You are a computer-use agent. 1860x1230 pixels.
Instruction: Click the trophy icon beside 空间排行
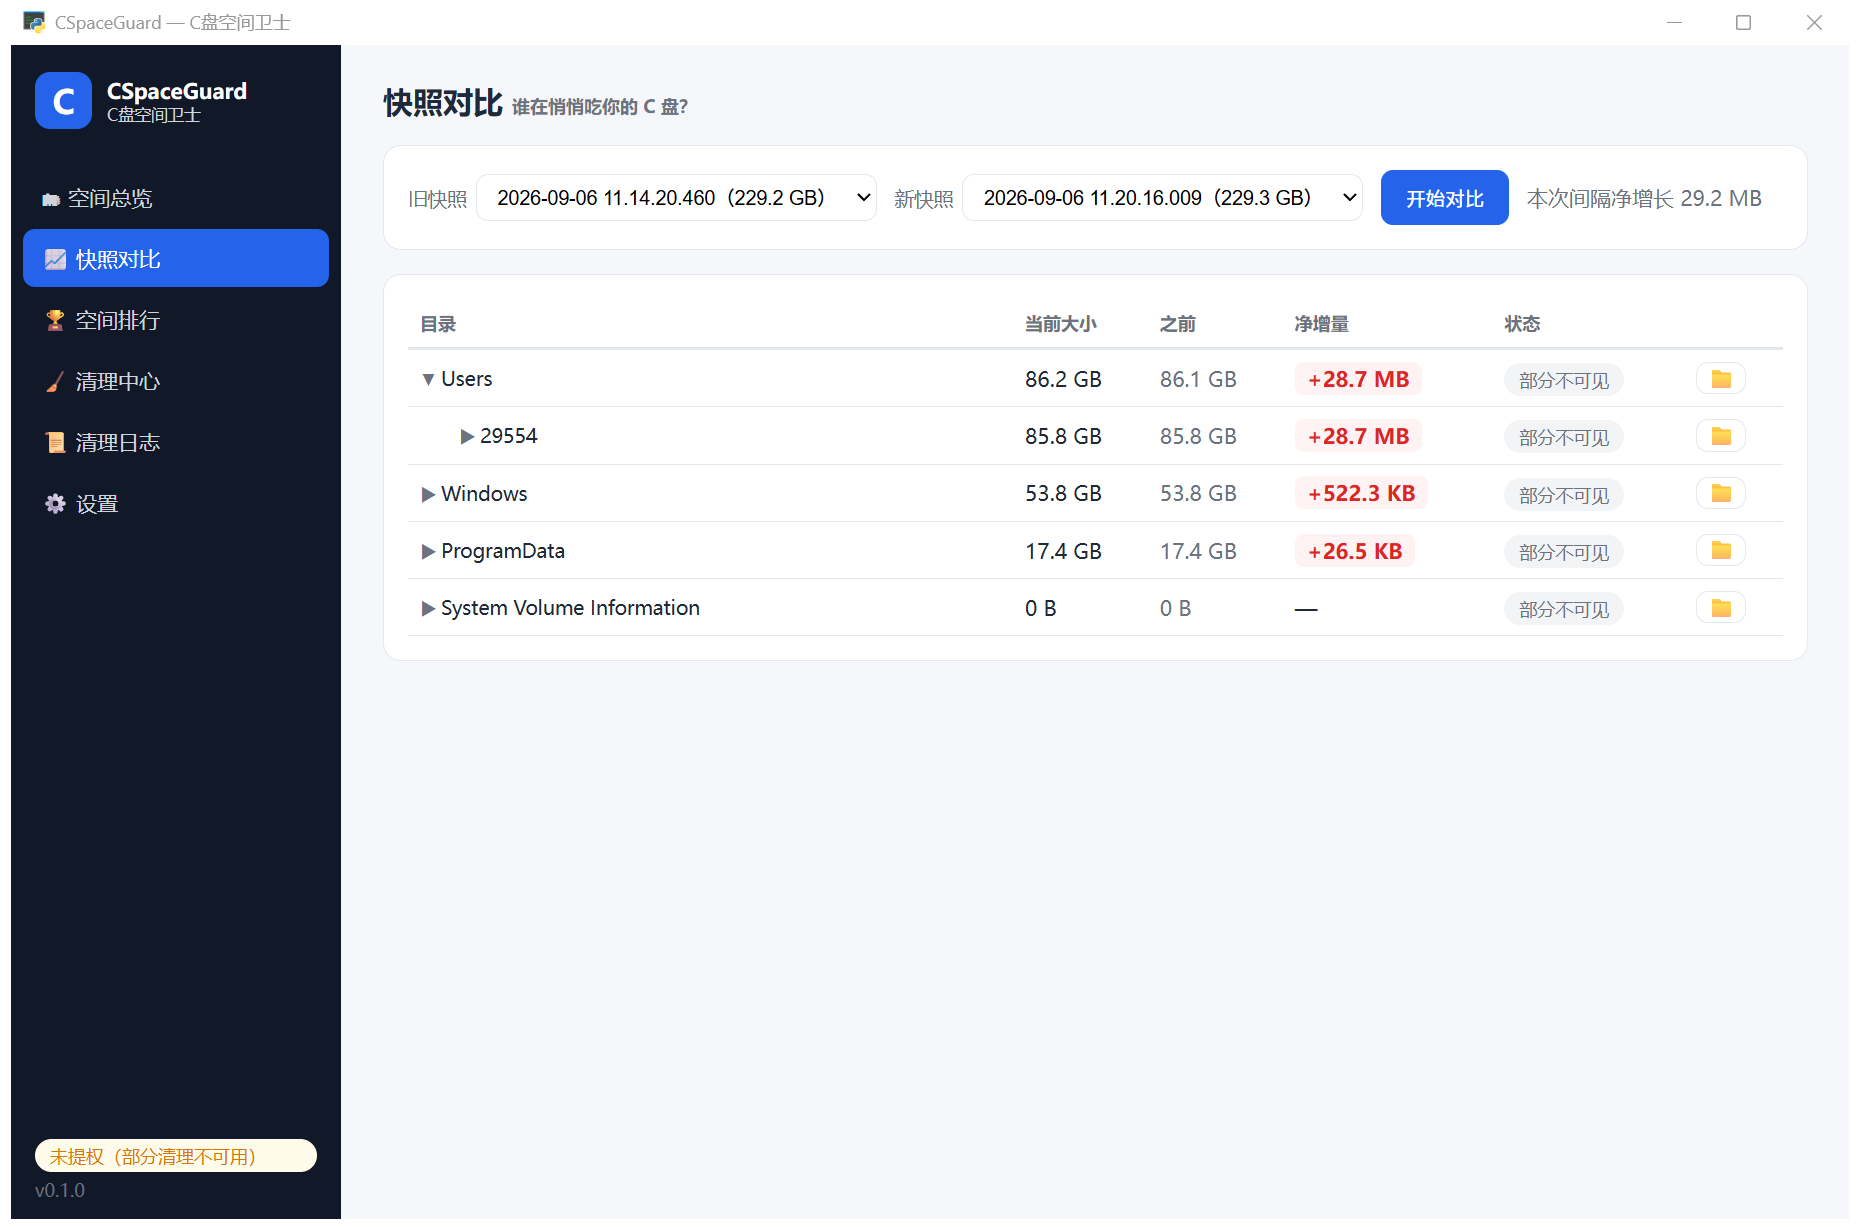55,320
